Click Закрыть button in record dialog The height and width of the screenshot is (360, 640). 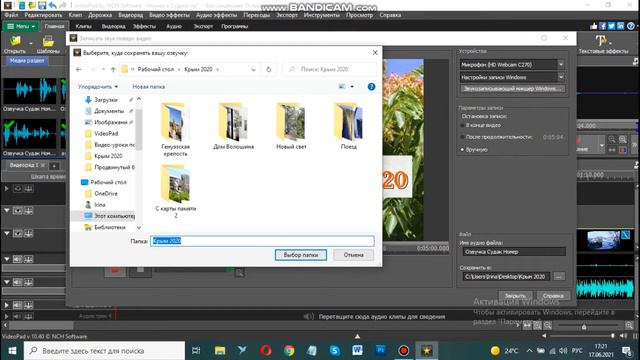(515, 296)
